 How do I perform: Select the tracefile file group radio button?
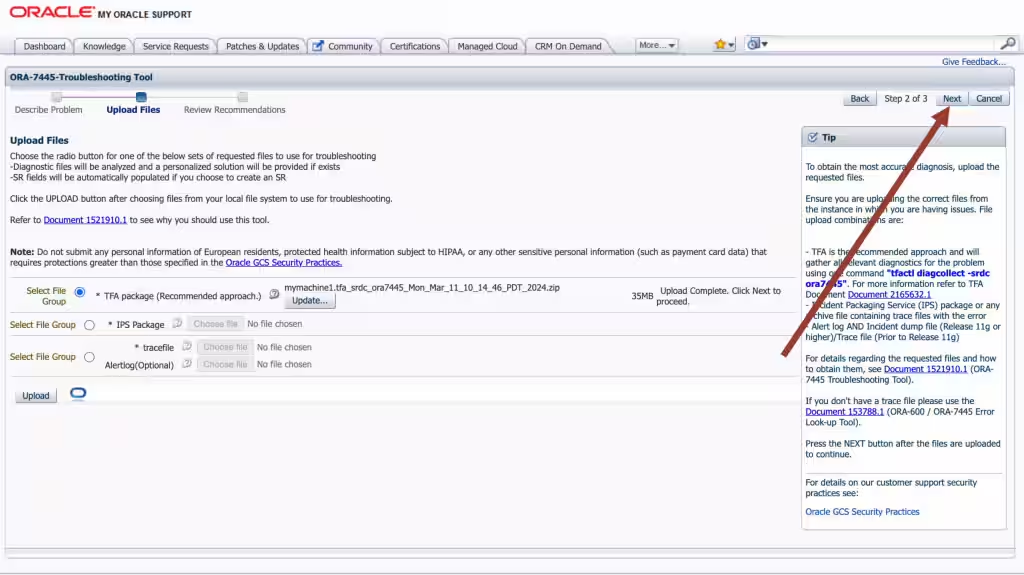point(89,357)
